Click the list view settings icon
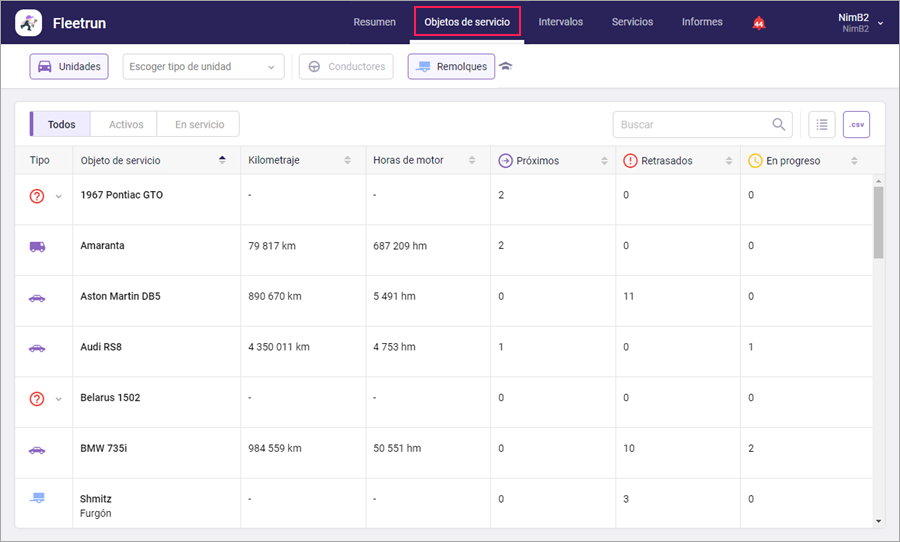 (821, 124)
